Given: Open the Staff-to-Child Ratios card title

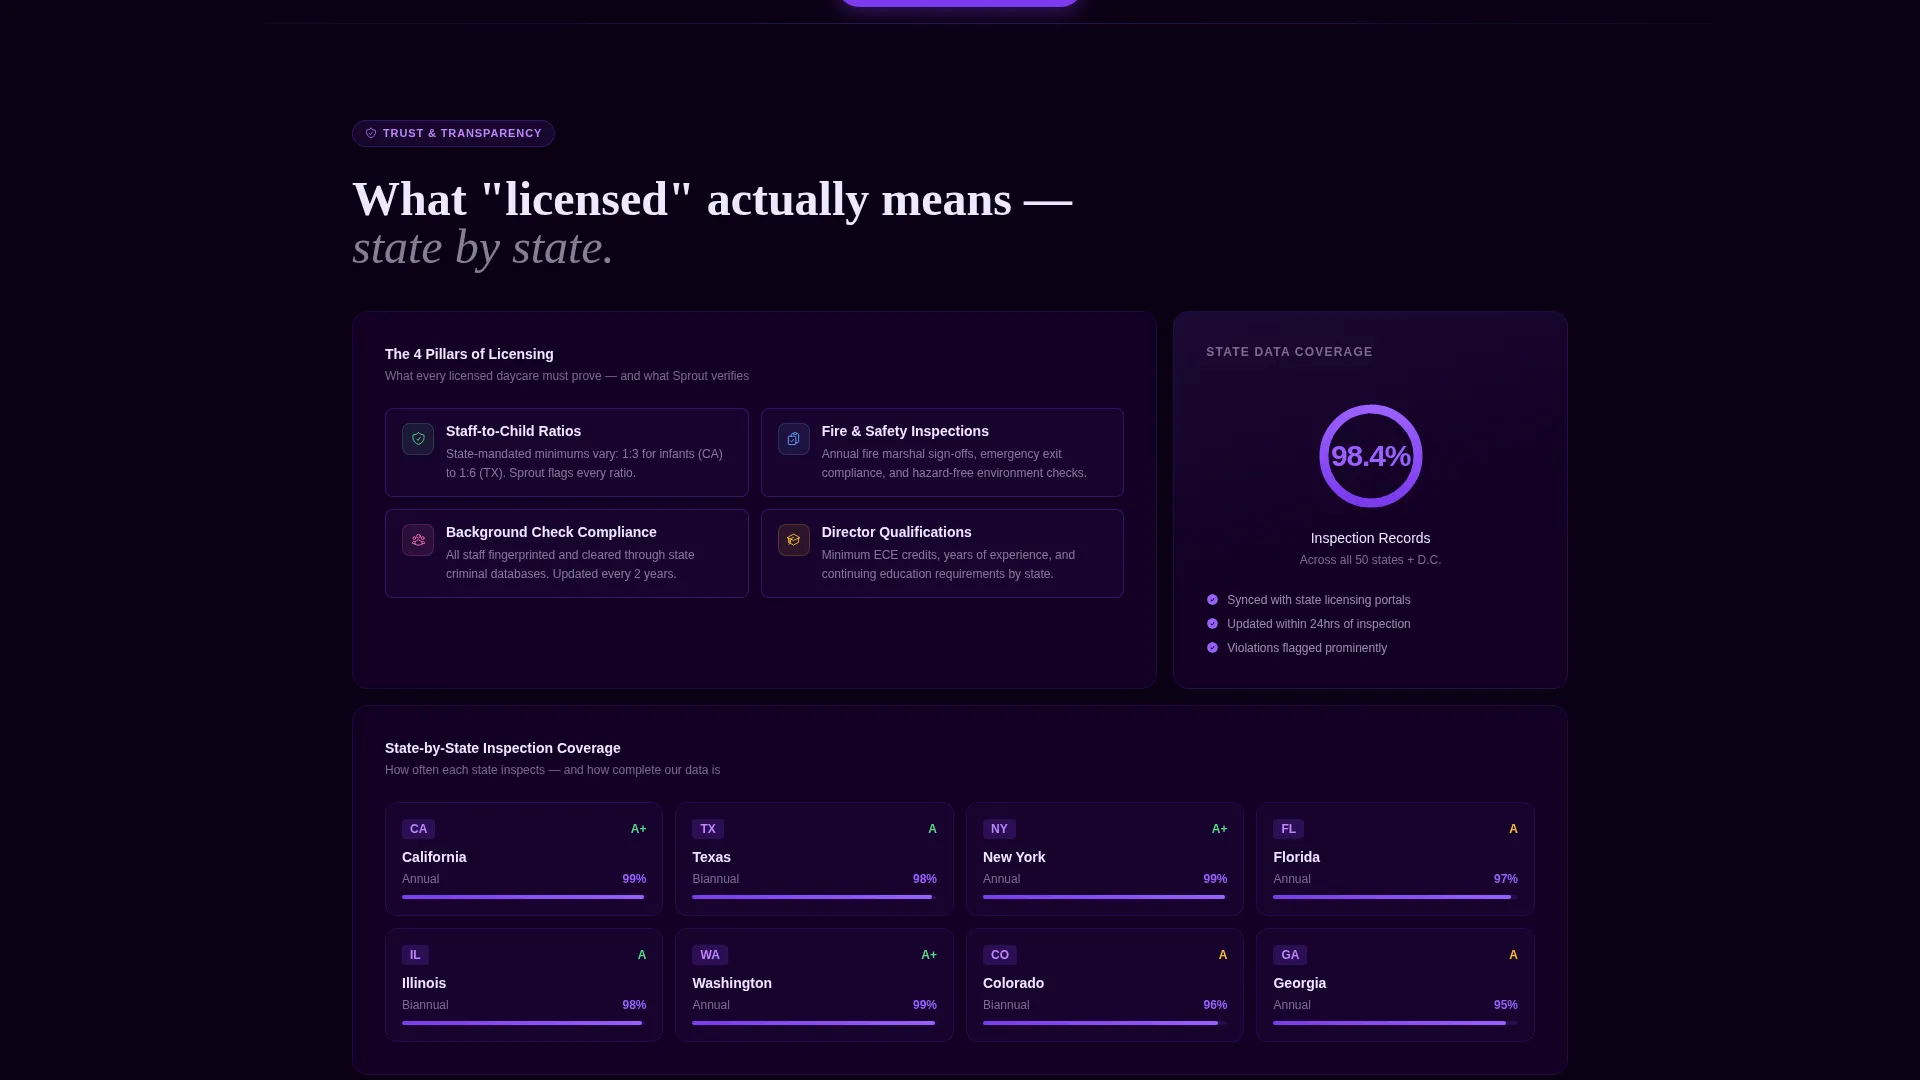Looking at the screenshot, I should pyautogui.click(x=513, y=431).
